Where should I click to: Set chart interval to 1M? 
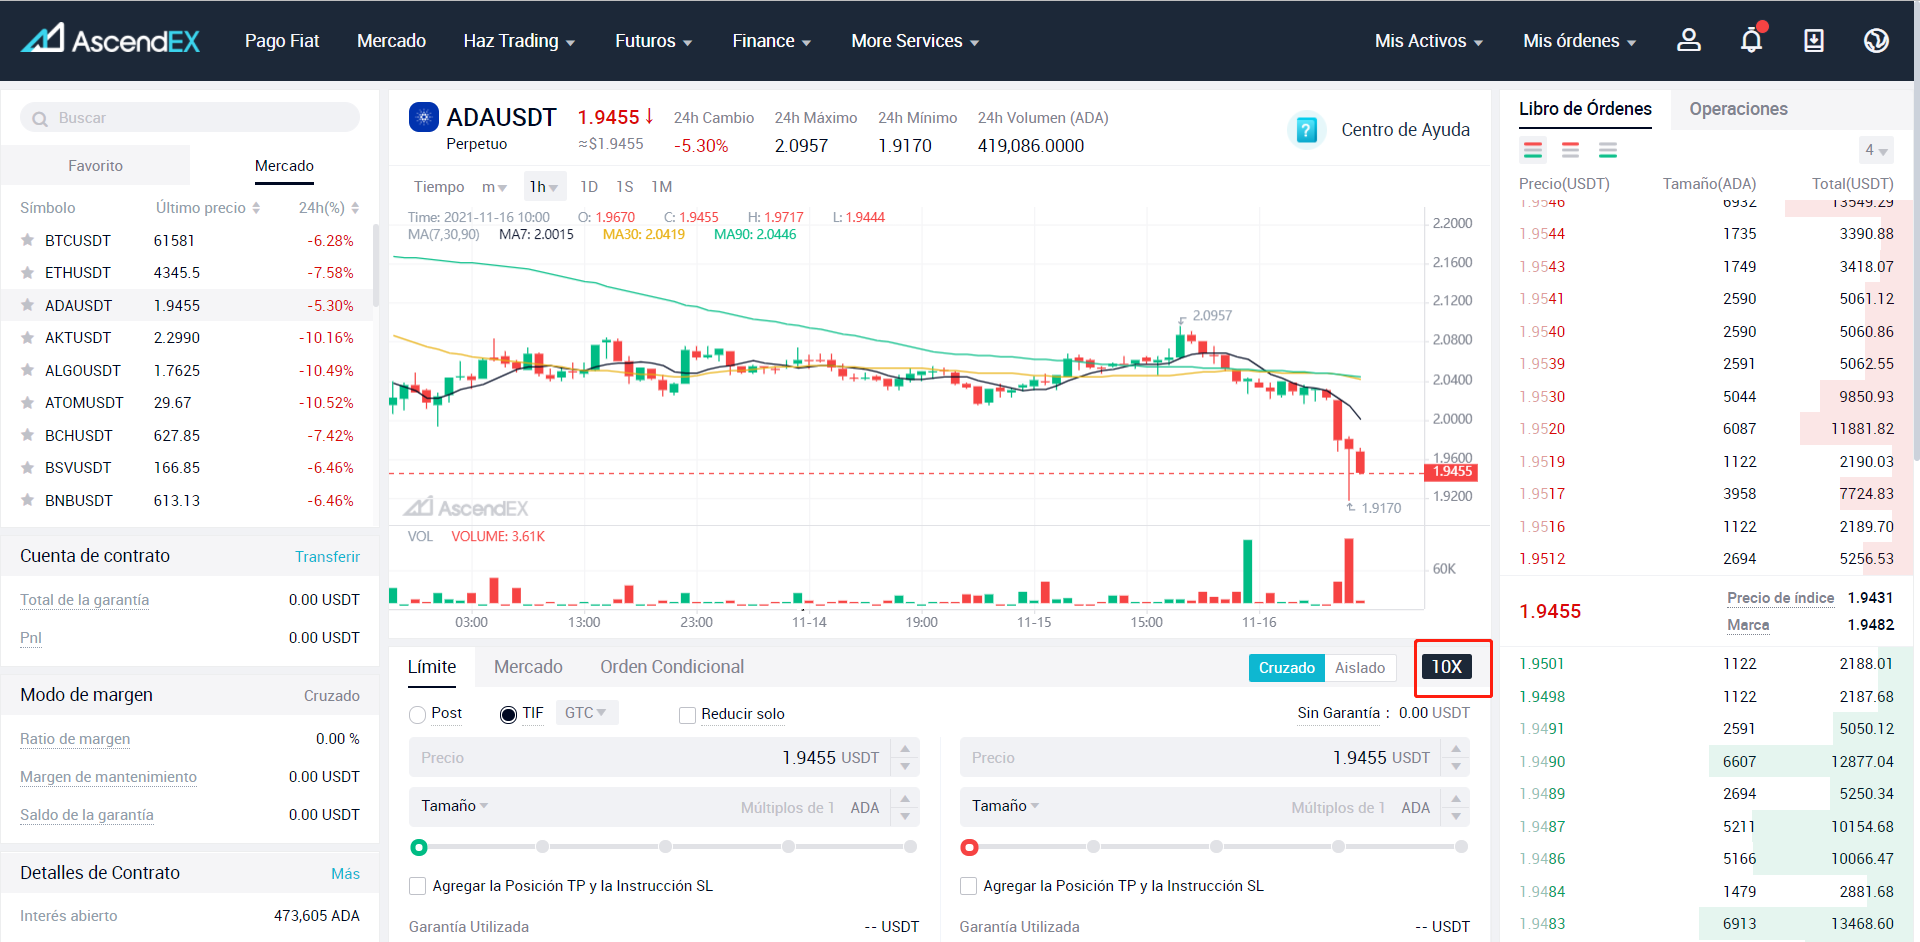pyautogui.click(x=661, y=187)
